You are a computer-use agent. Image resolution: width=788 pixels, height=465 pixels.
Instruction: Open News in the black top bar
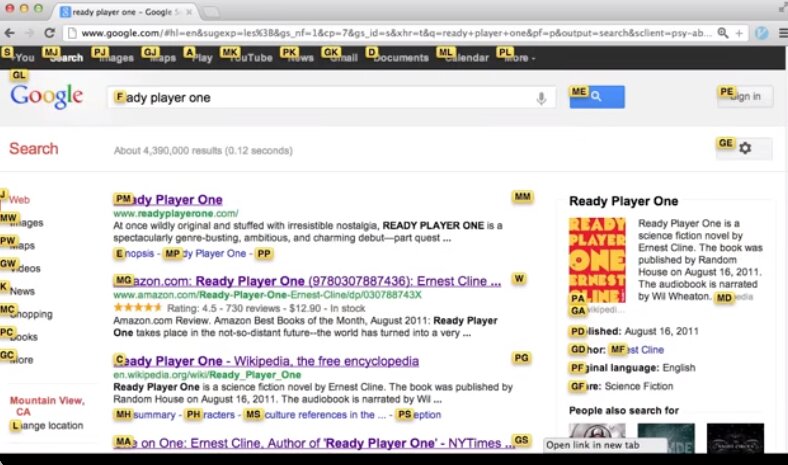(x=299, y=58)
